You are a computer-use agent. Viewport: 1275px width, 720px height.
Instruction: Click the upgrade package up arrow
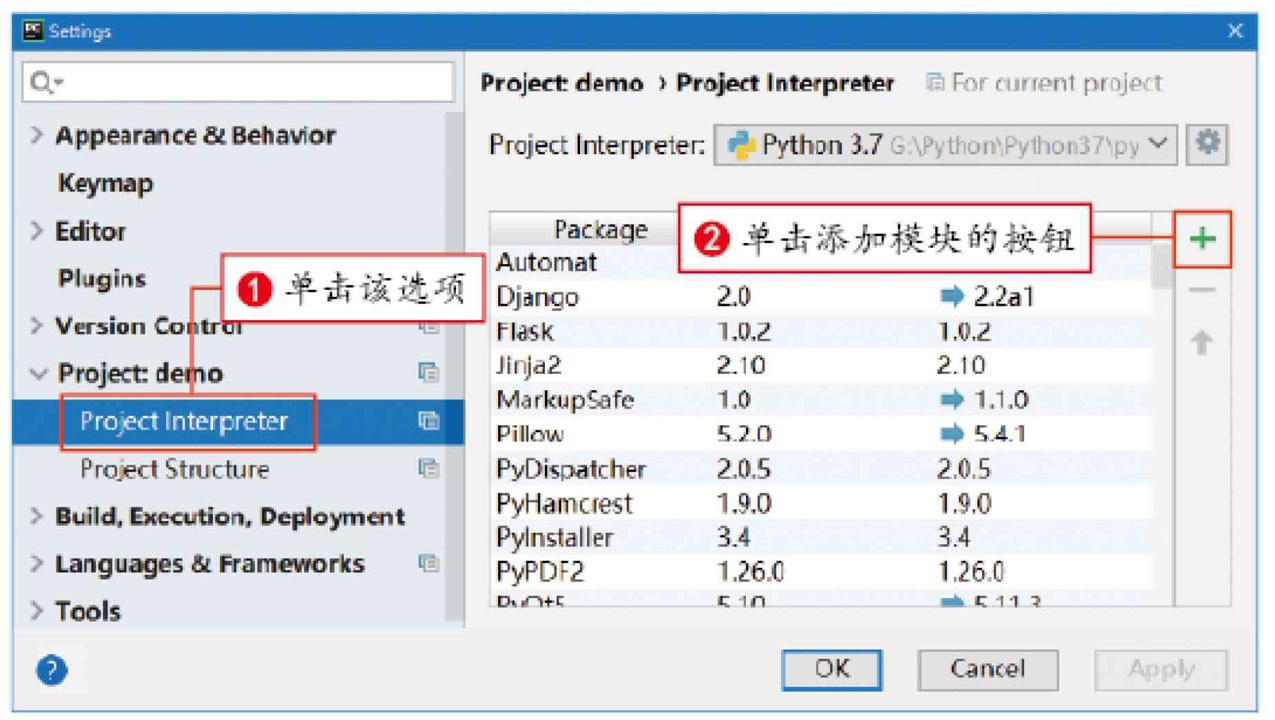coord(1202,343)
